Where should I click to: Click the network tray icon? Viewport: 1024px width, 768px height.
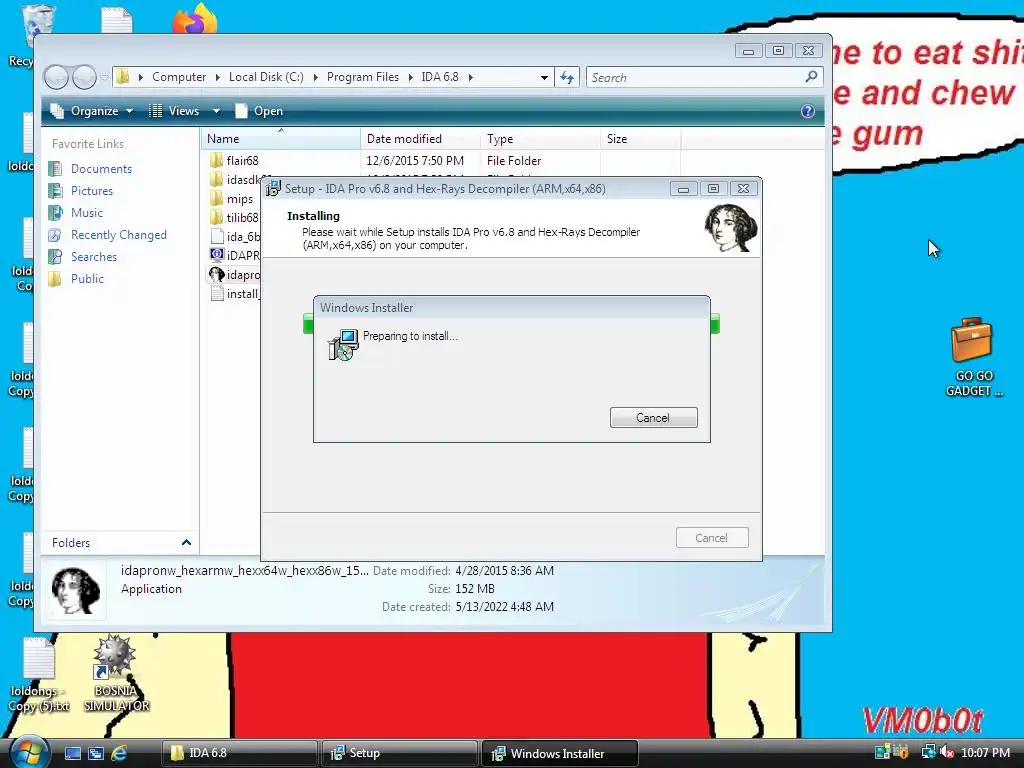pos(927,753)
